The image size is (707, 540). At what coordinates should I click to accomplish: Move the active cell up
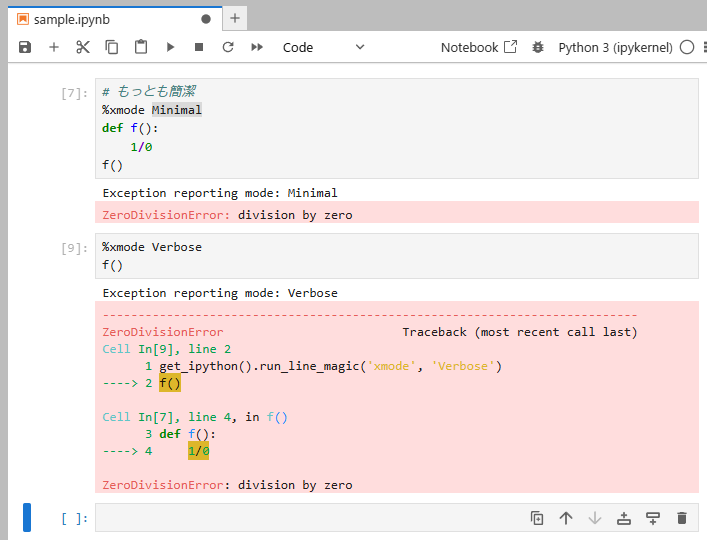[566, 518]
